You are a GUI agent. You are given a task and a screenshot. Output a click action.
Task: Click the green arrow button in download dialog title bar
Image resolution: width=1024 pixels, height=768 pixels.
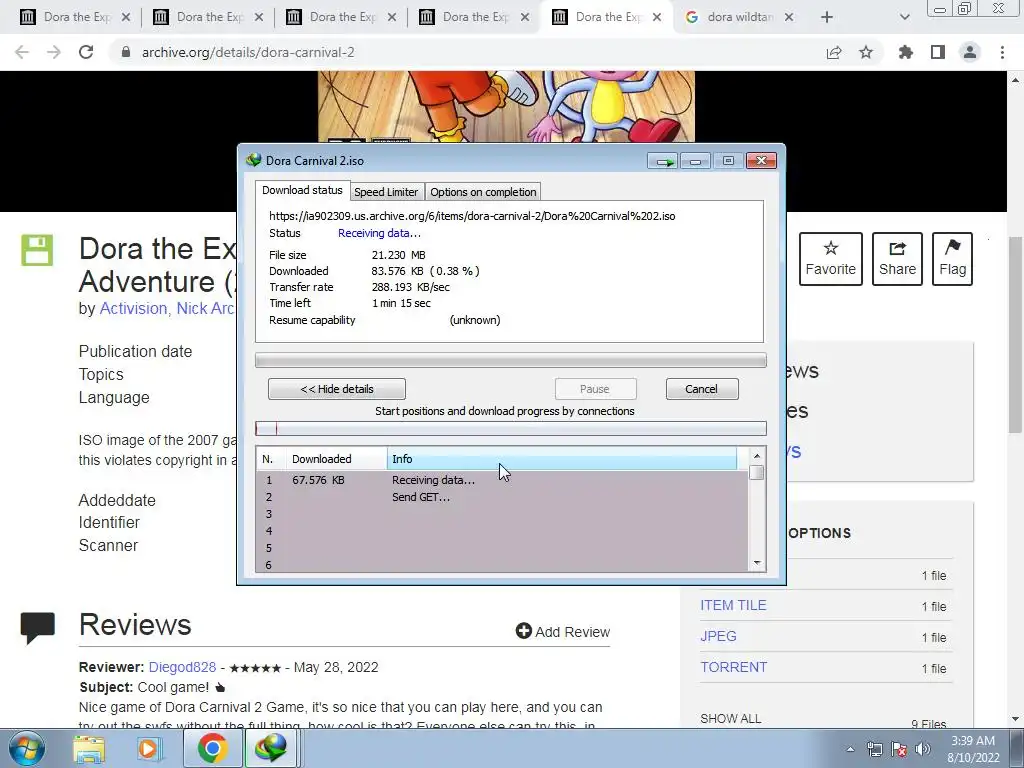click(664, 161)
